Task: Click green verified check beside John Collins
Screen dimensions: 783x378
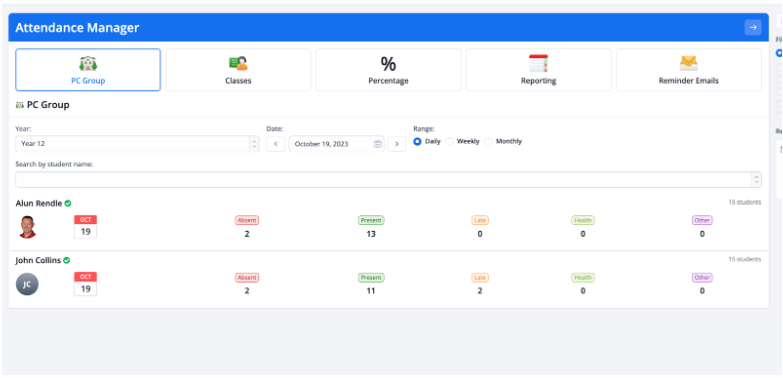Action: (x=66, y=260)
